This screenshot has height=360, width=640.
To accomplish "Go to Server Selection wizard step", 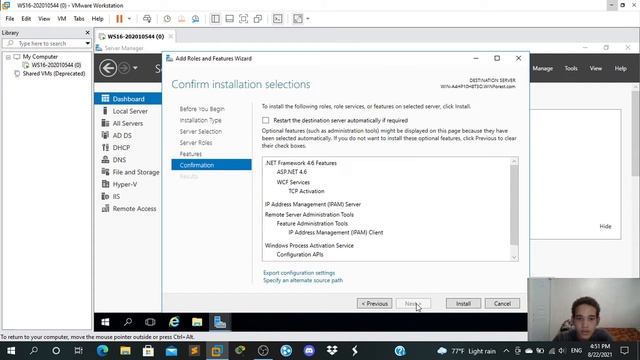I will (x=201, y=131).
